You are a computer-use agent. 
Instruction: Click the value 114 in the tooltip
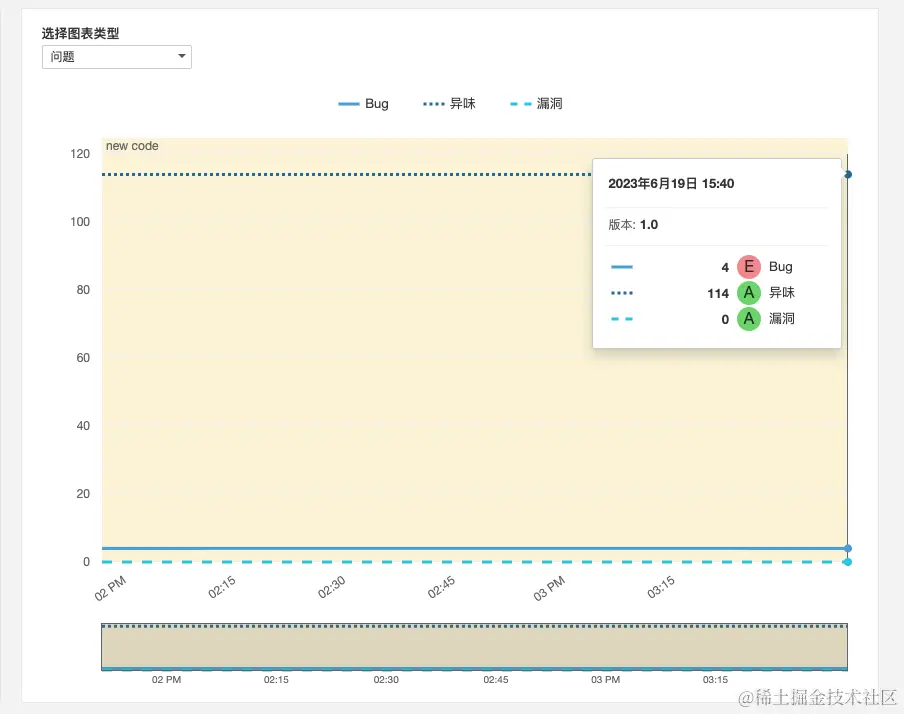click(718, 294)
